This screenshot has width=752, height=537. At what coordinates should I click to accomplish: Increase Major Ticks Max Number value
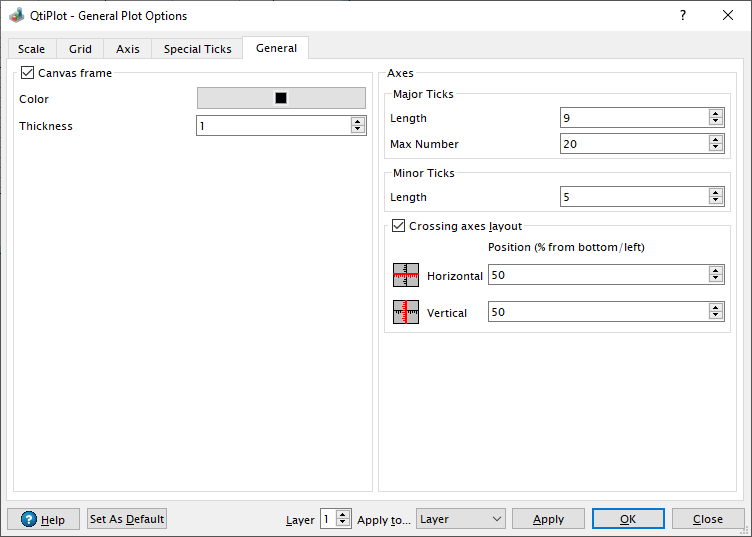click(x=715, y=139)
